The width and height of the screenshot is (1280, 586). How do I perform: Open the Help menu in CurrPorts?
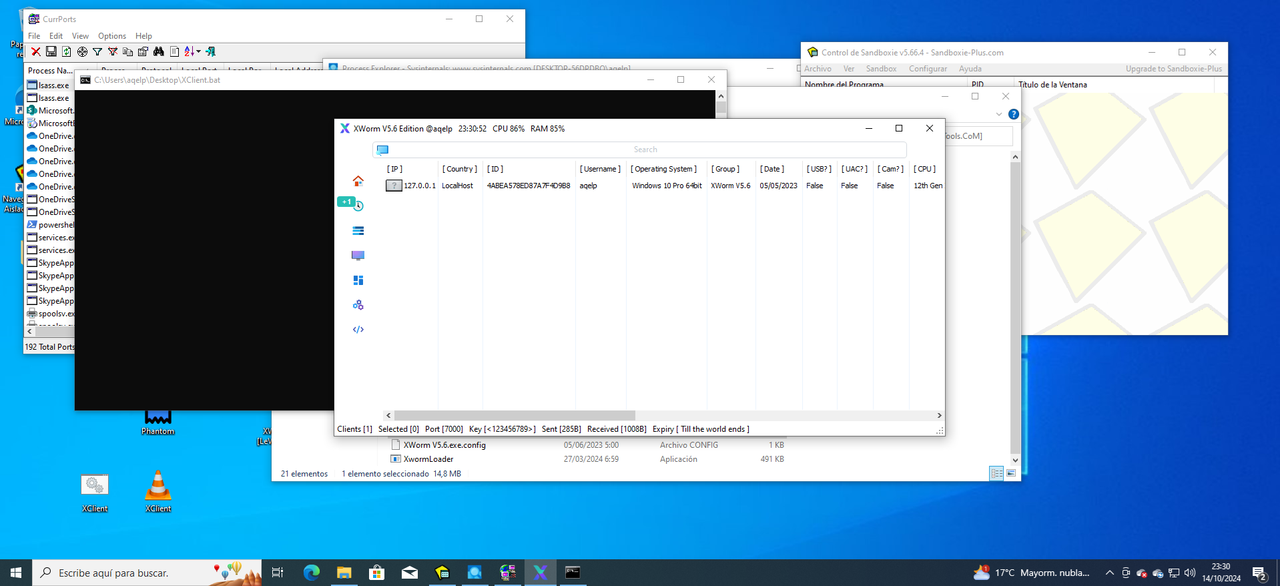tap(144, 36)
